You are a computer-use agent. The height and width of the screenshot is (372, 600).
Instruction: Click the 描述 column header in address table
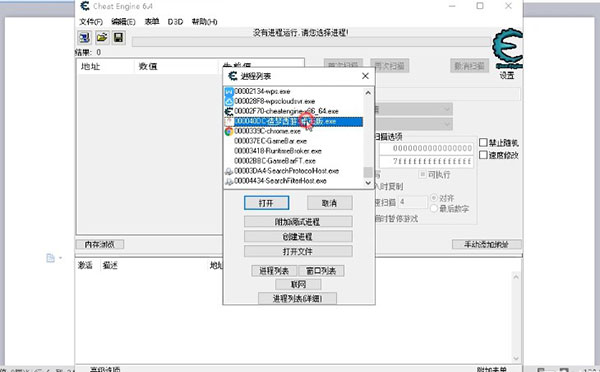tap(110, 265)
